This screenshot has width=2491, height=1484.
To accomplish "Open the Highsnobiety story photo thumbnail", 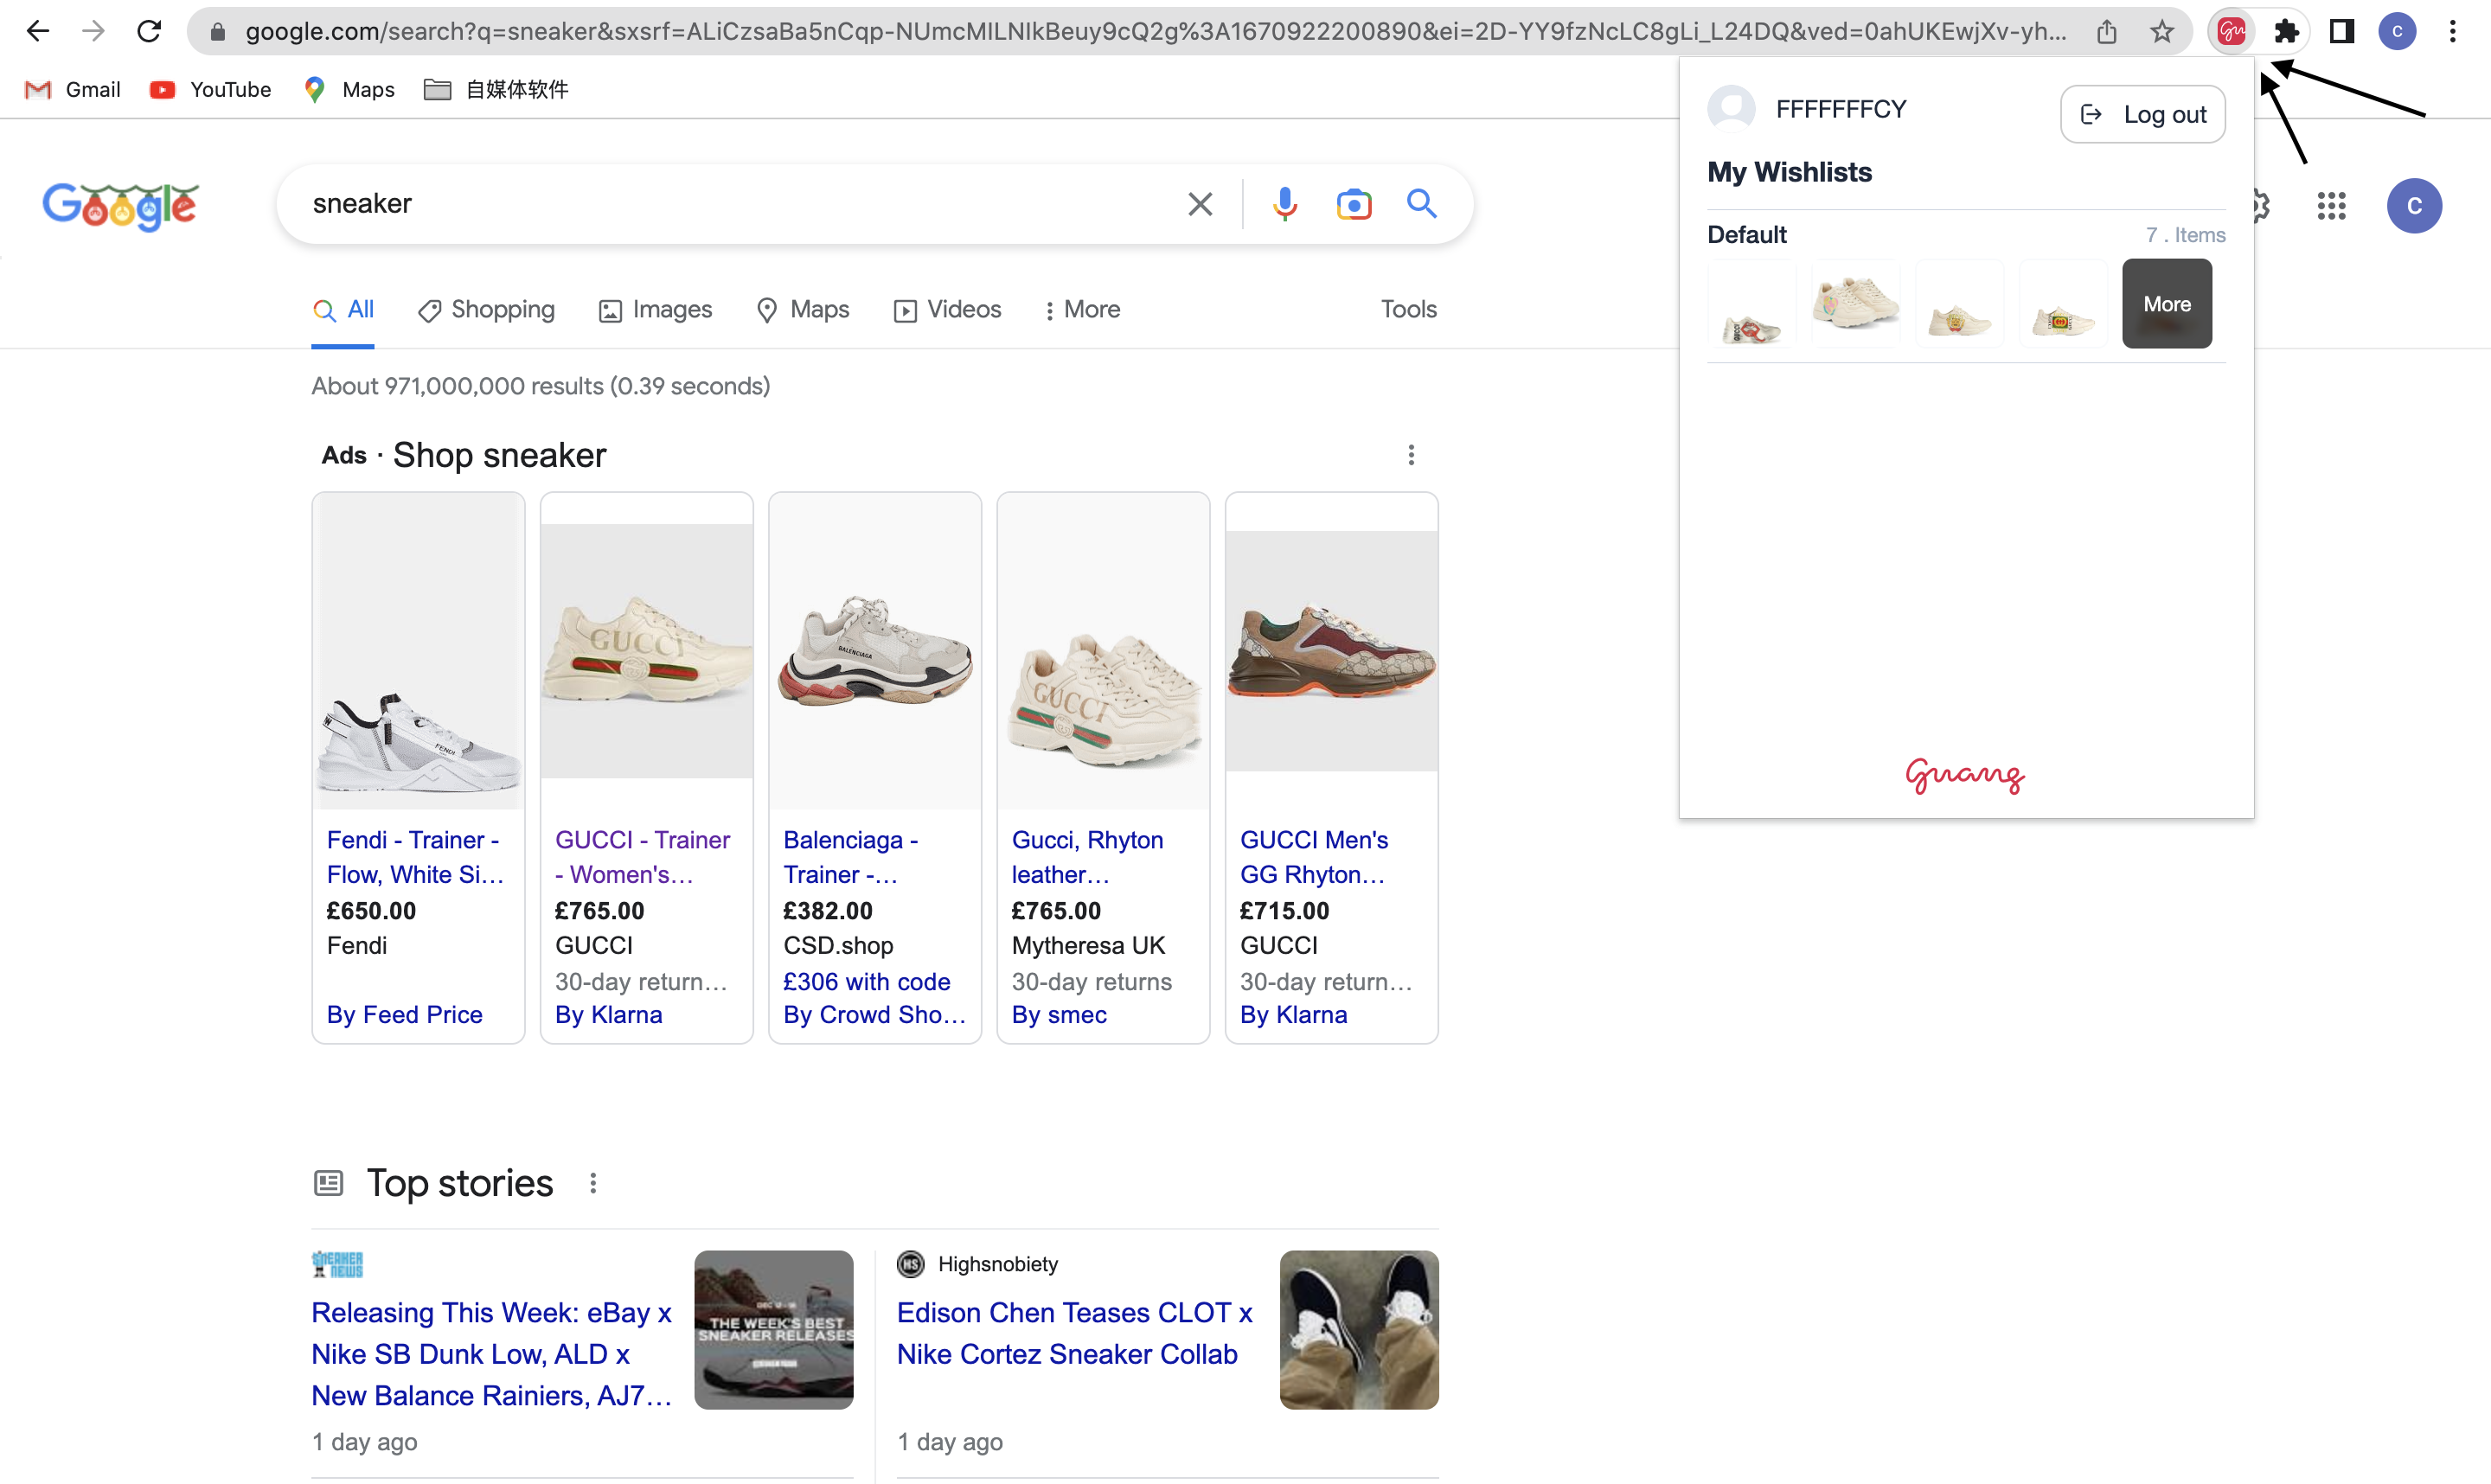I will (1359, 1330).
